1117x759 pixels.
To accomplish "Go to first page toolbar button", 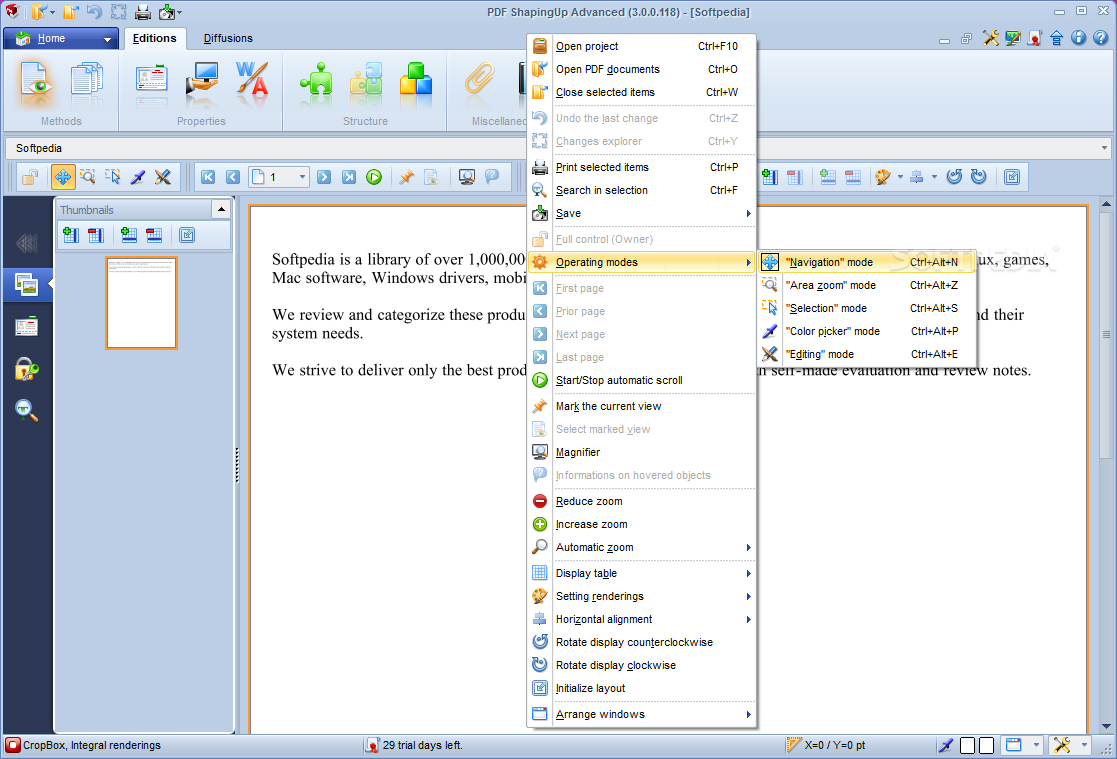I will click(x=208, y=177).
